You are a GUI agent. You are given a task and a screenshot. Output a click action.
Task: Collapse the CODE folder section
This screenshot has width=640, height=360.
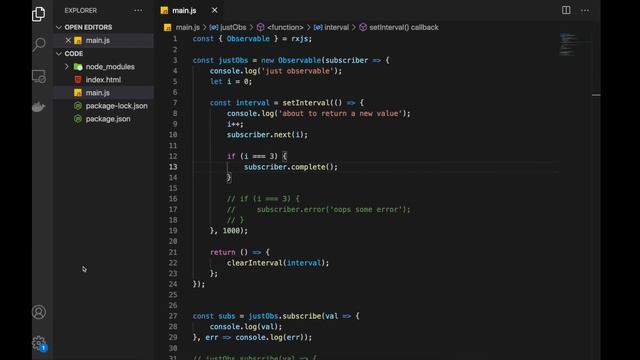(59, 53)
